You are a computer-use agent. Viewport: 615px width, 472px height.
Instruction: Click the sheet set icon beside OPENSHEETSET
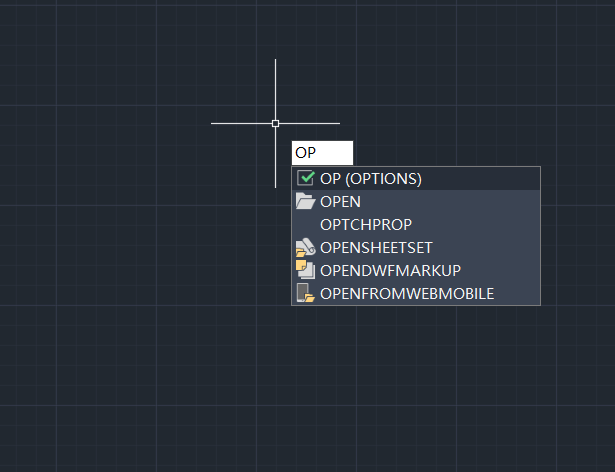click(306, 248)
